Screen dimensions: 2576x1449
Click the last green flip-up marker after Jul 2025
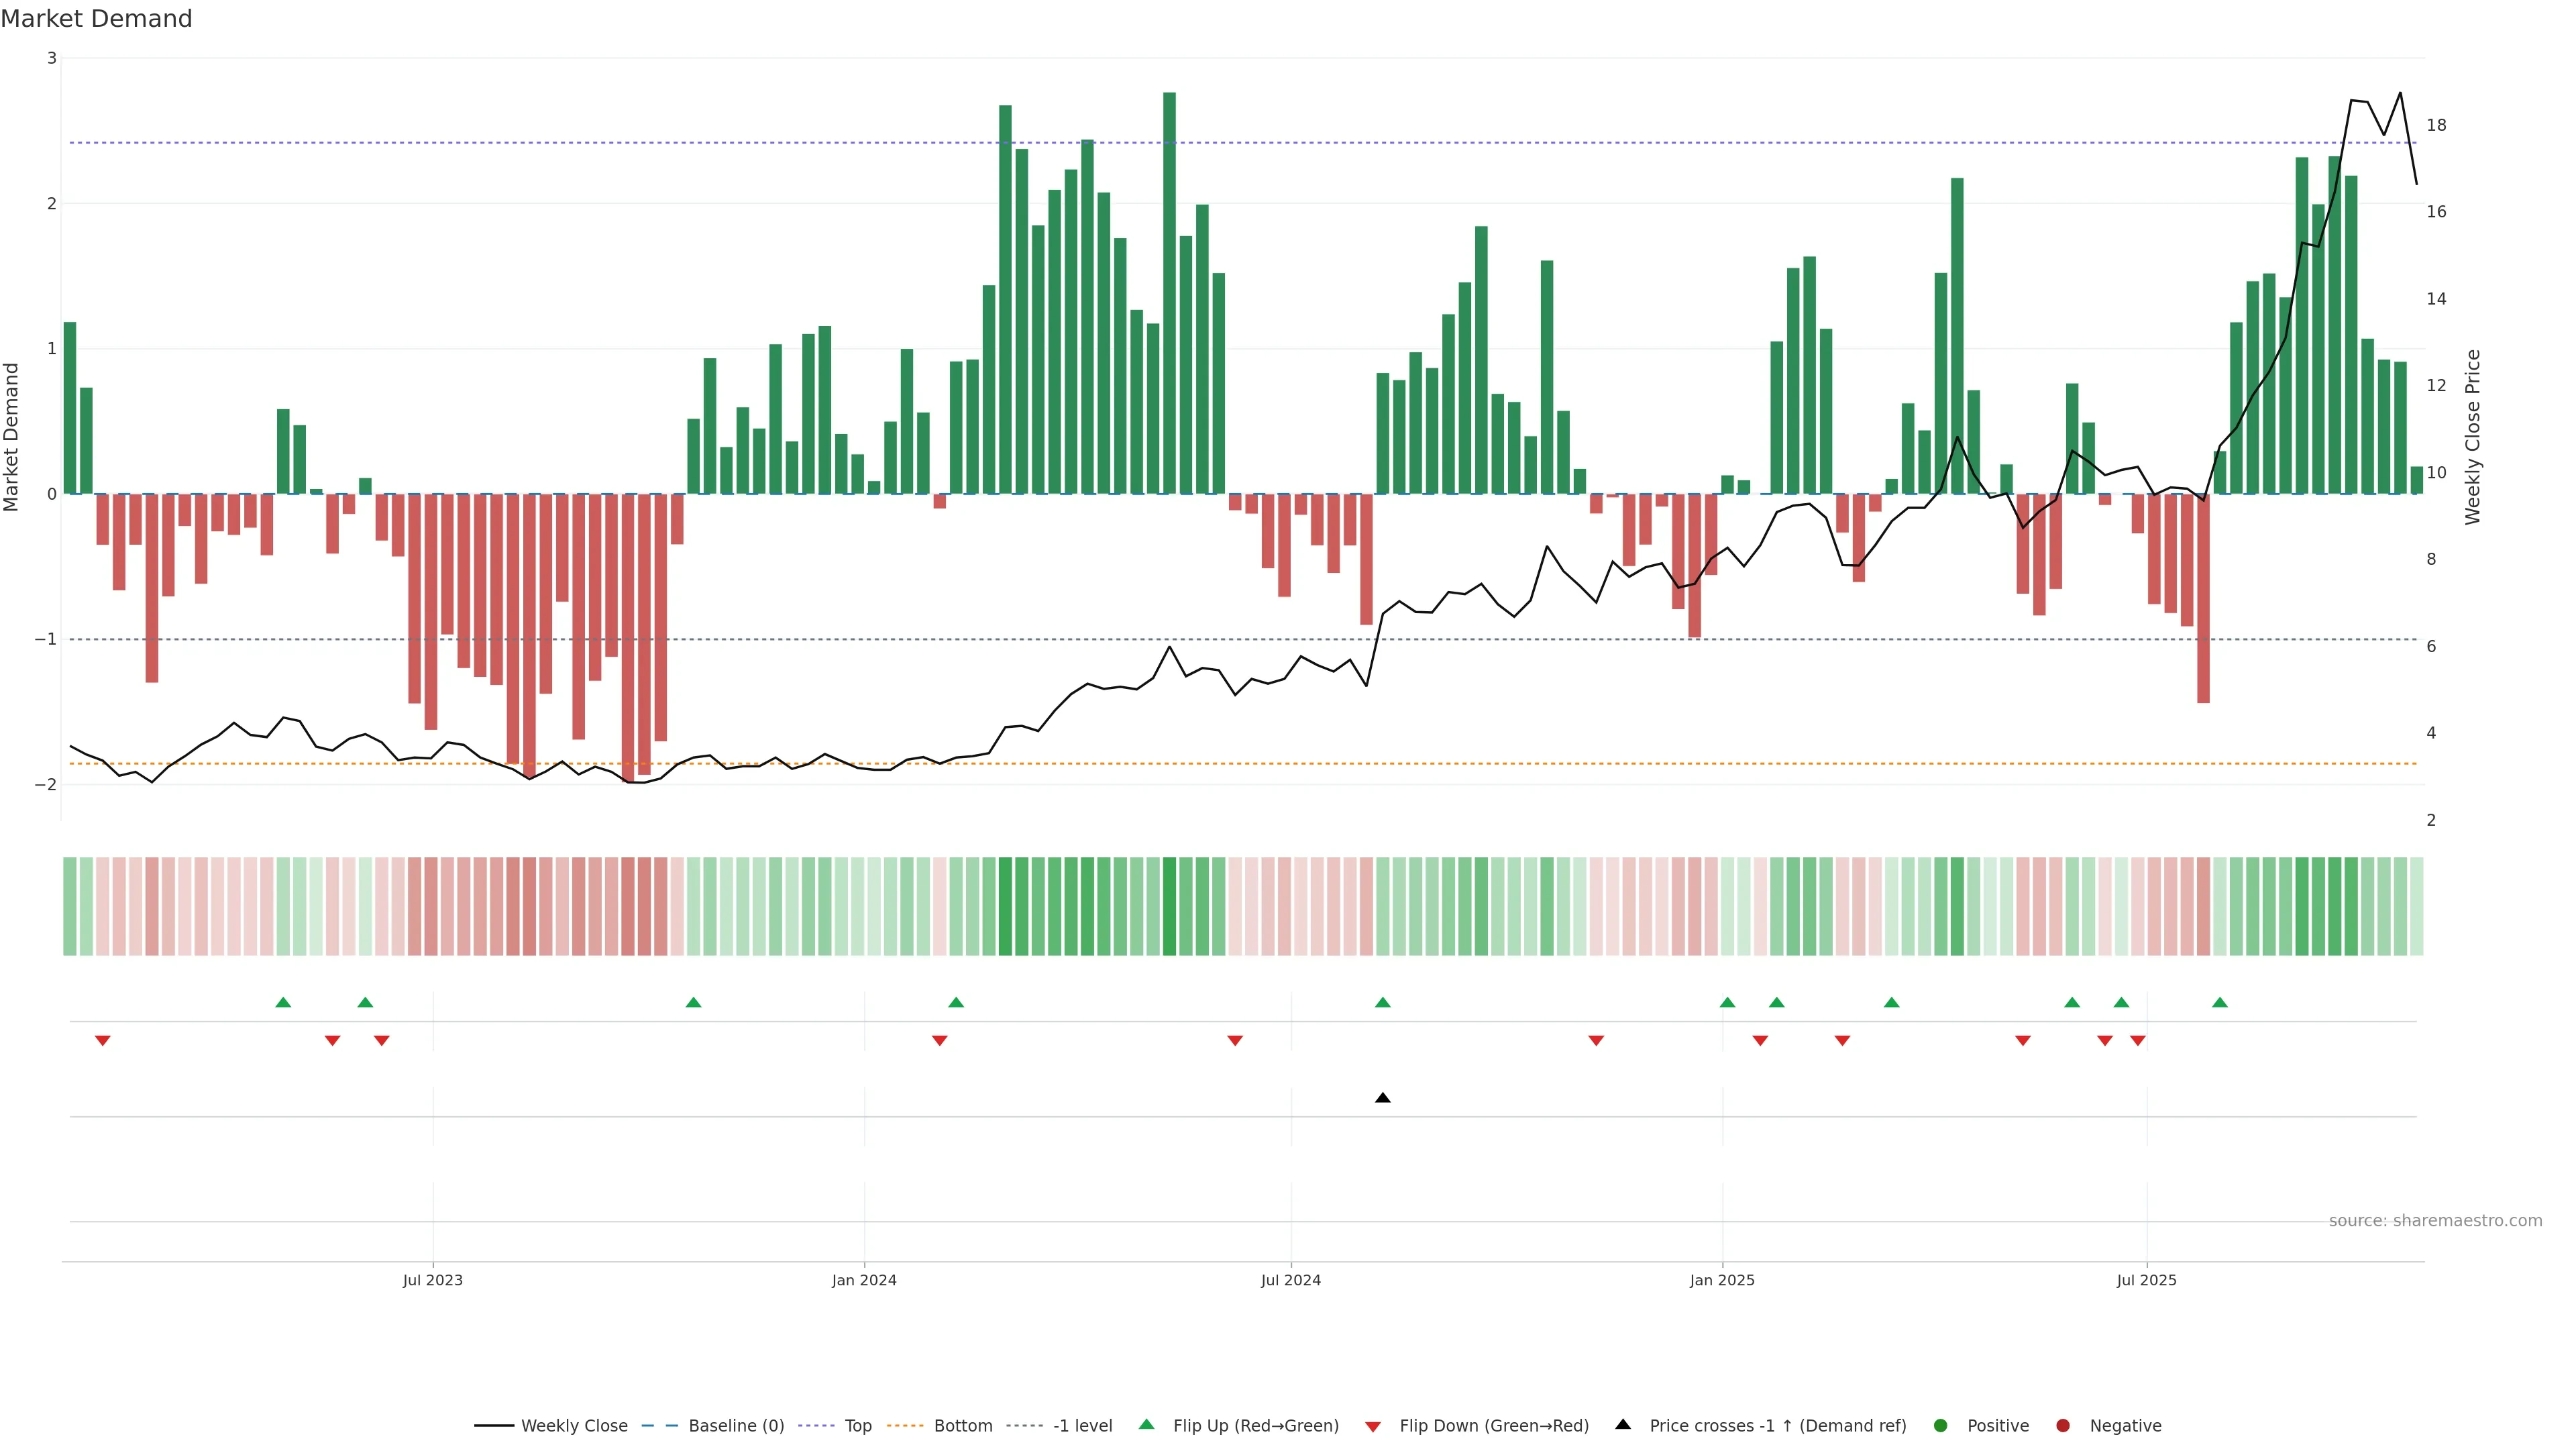[2220, 1002]
